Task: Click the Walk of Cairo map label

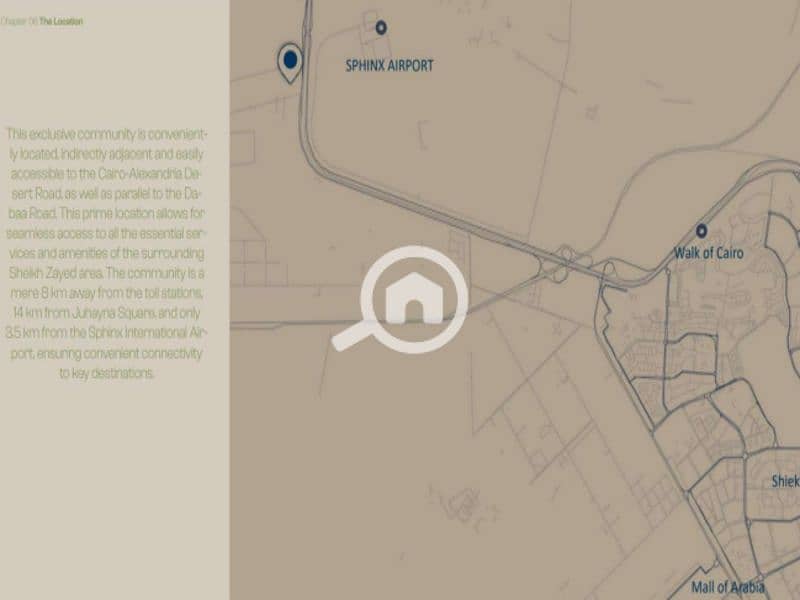Action: [x=709, y=253]
